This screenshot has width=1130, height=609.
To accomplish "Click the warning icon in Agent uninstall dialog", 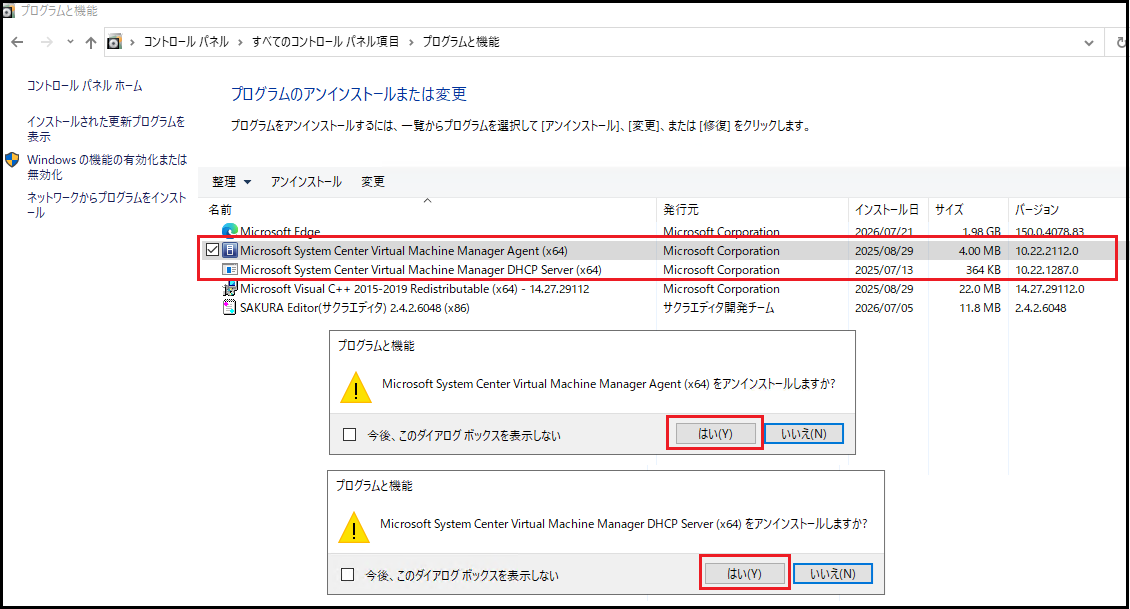I will [x=355, y=388].
